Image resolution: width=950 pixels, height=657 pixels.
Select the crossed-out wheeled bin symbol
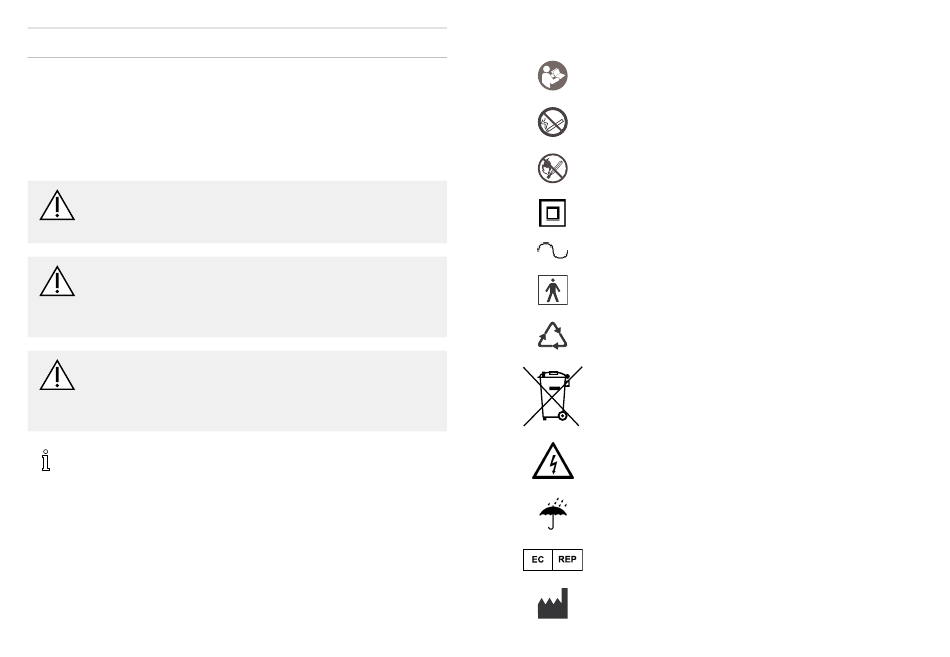click(553, 396)
